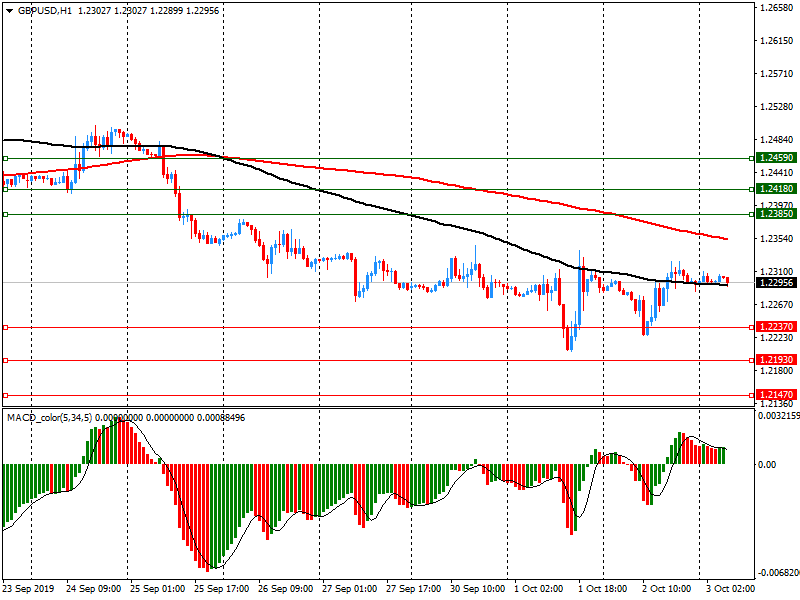Screen dimensions: 800x600
Task: Select the red 1.21470 price level label
Action: point(776,394)
